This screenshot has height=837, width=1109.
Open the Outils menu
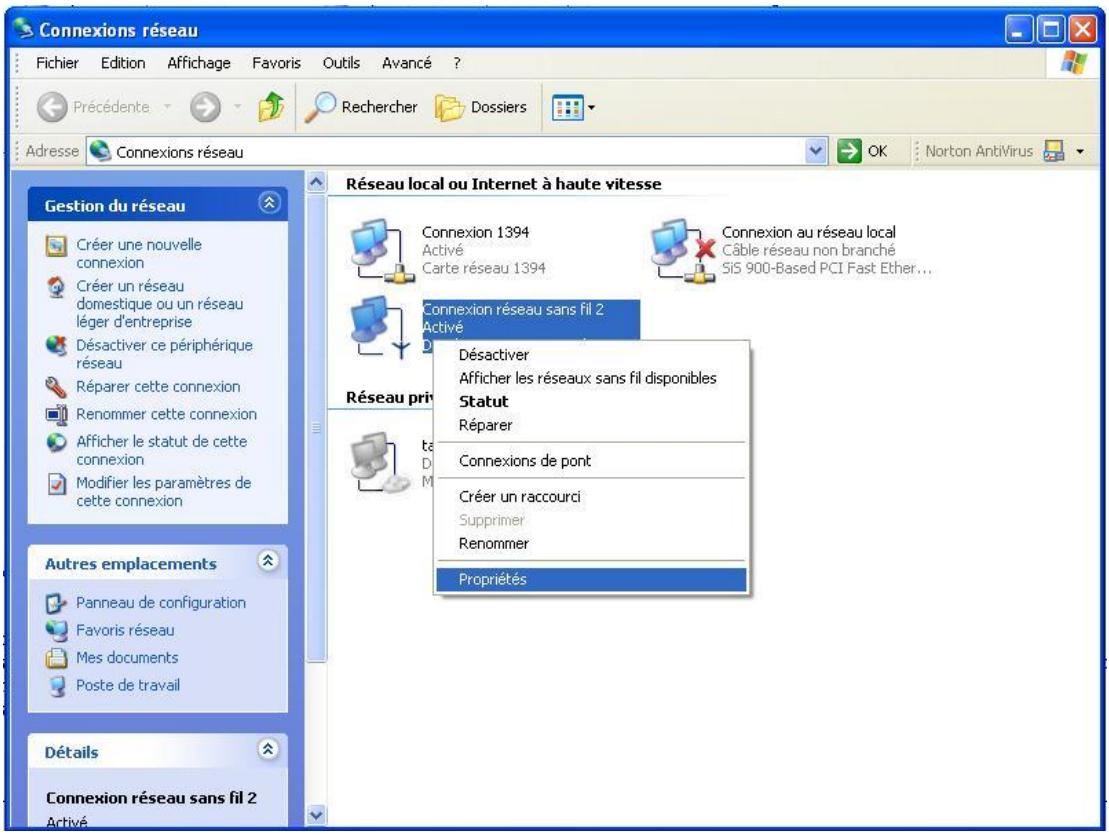[341, 63]
